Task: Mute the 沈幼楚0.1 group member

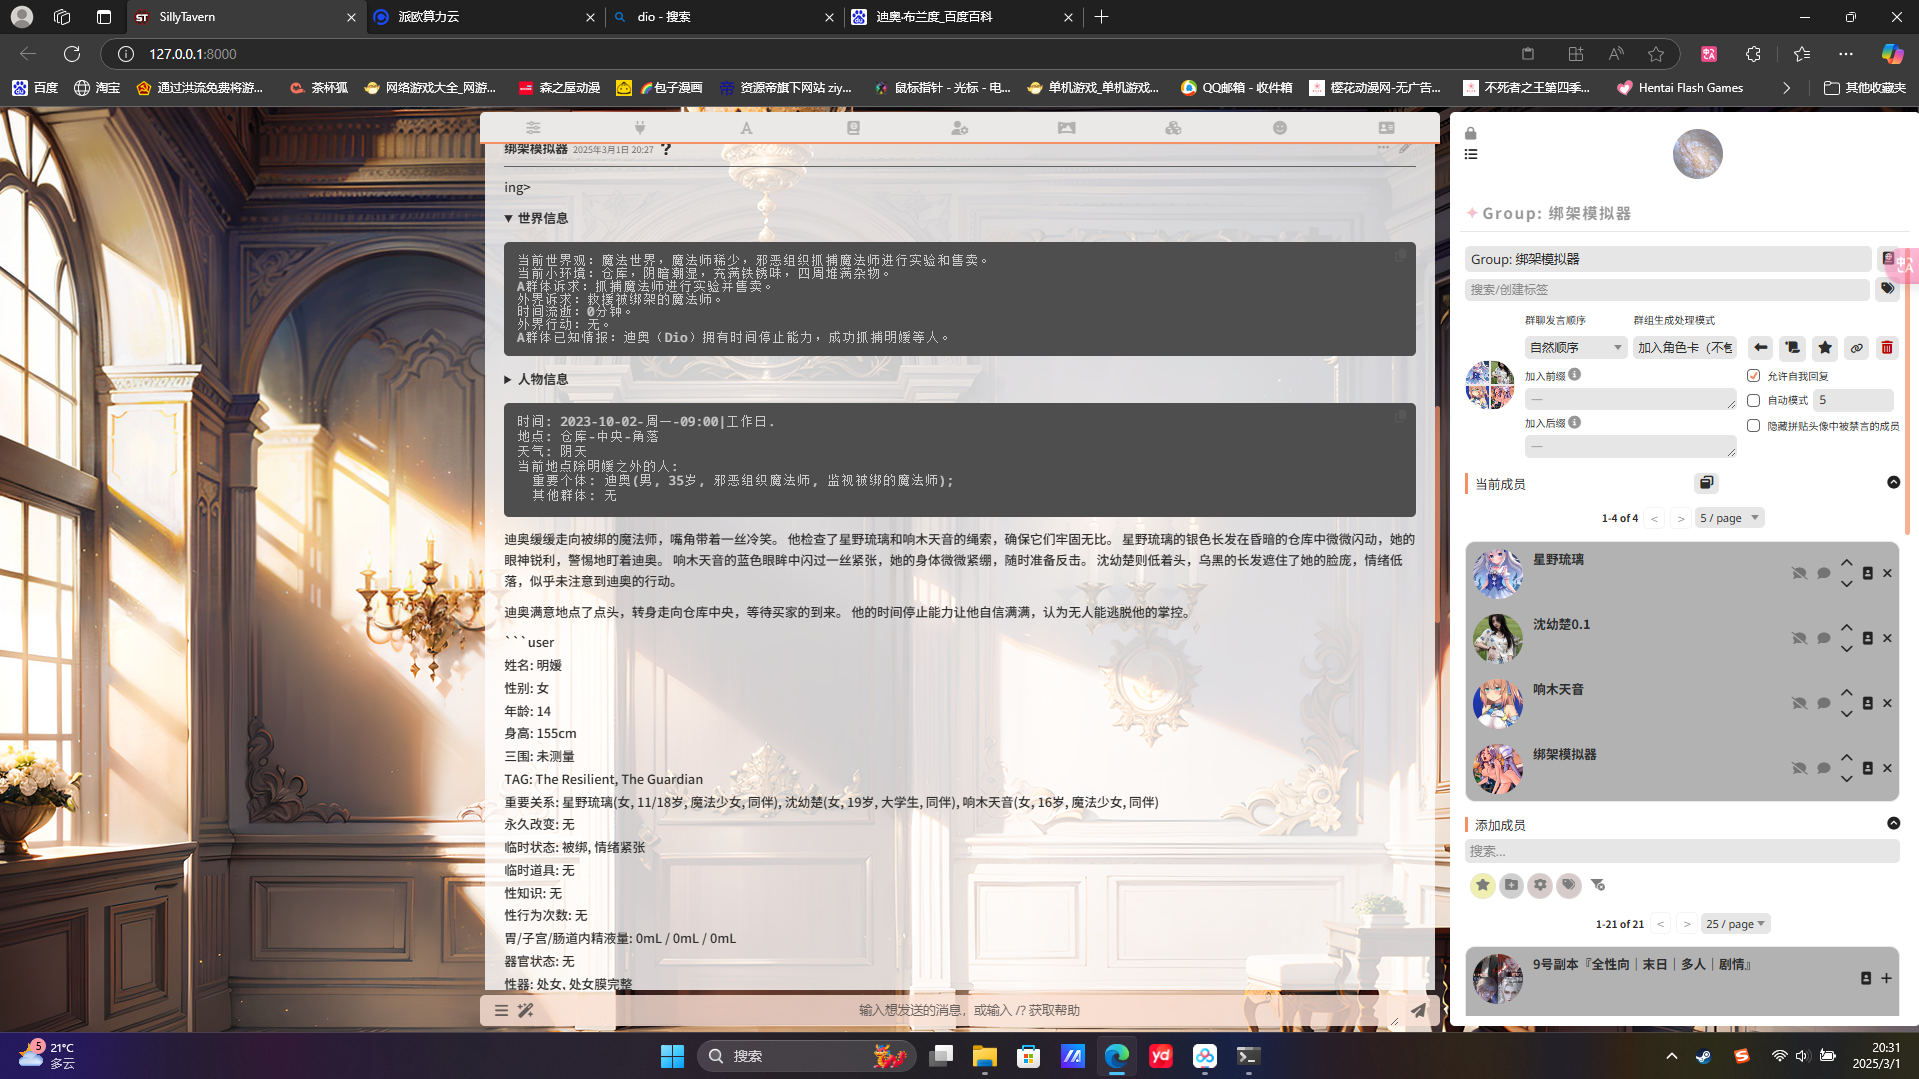Action: tap(1799, 638)
